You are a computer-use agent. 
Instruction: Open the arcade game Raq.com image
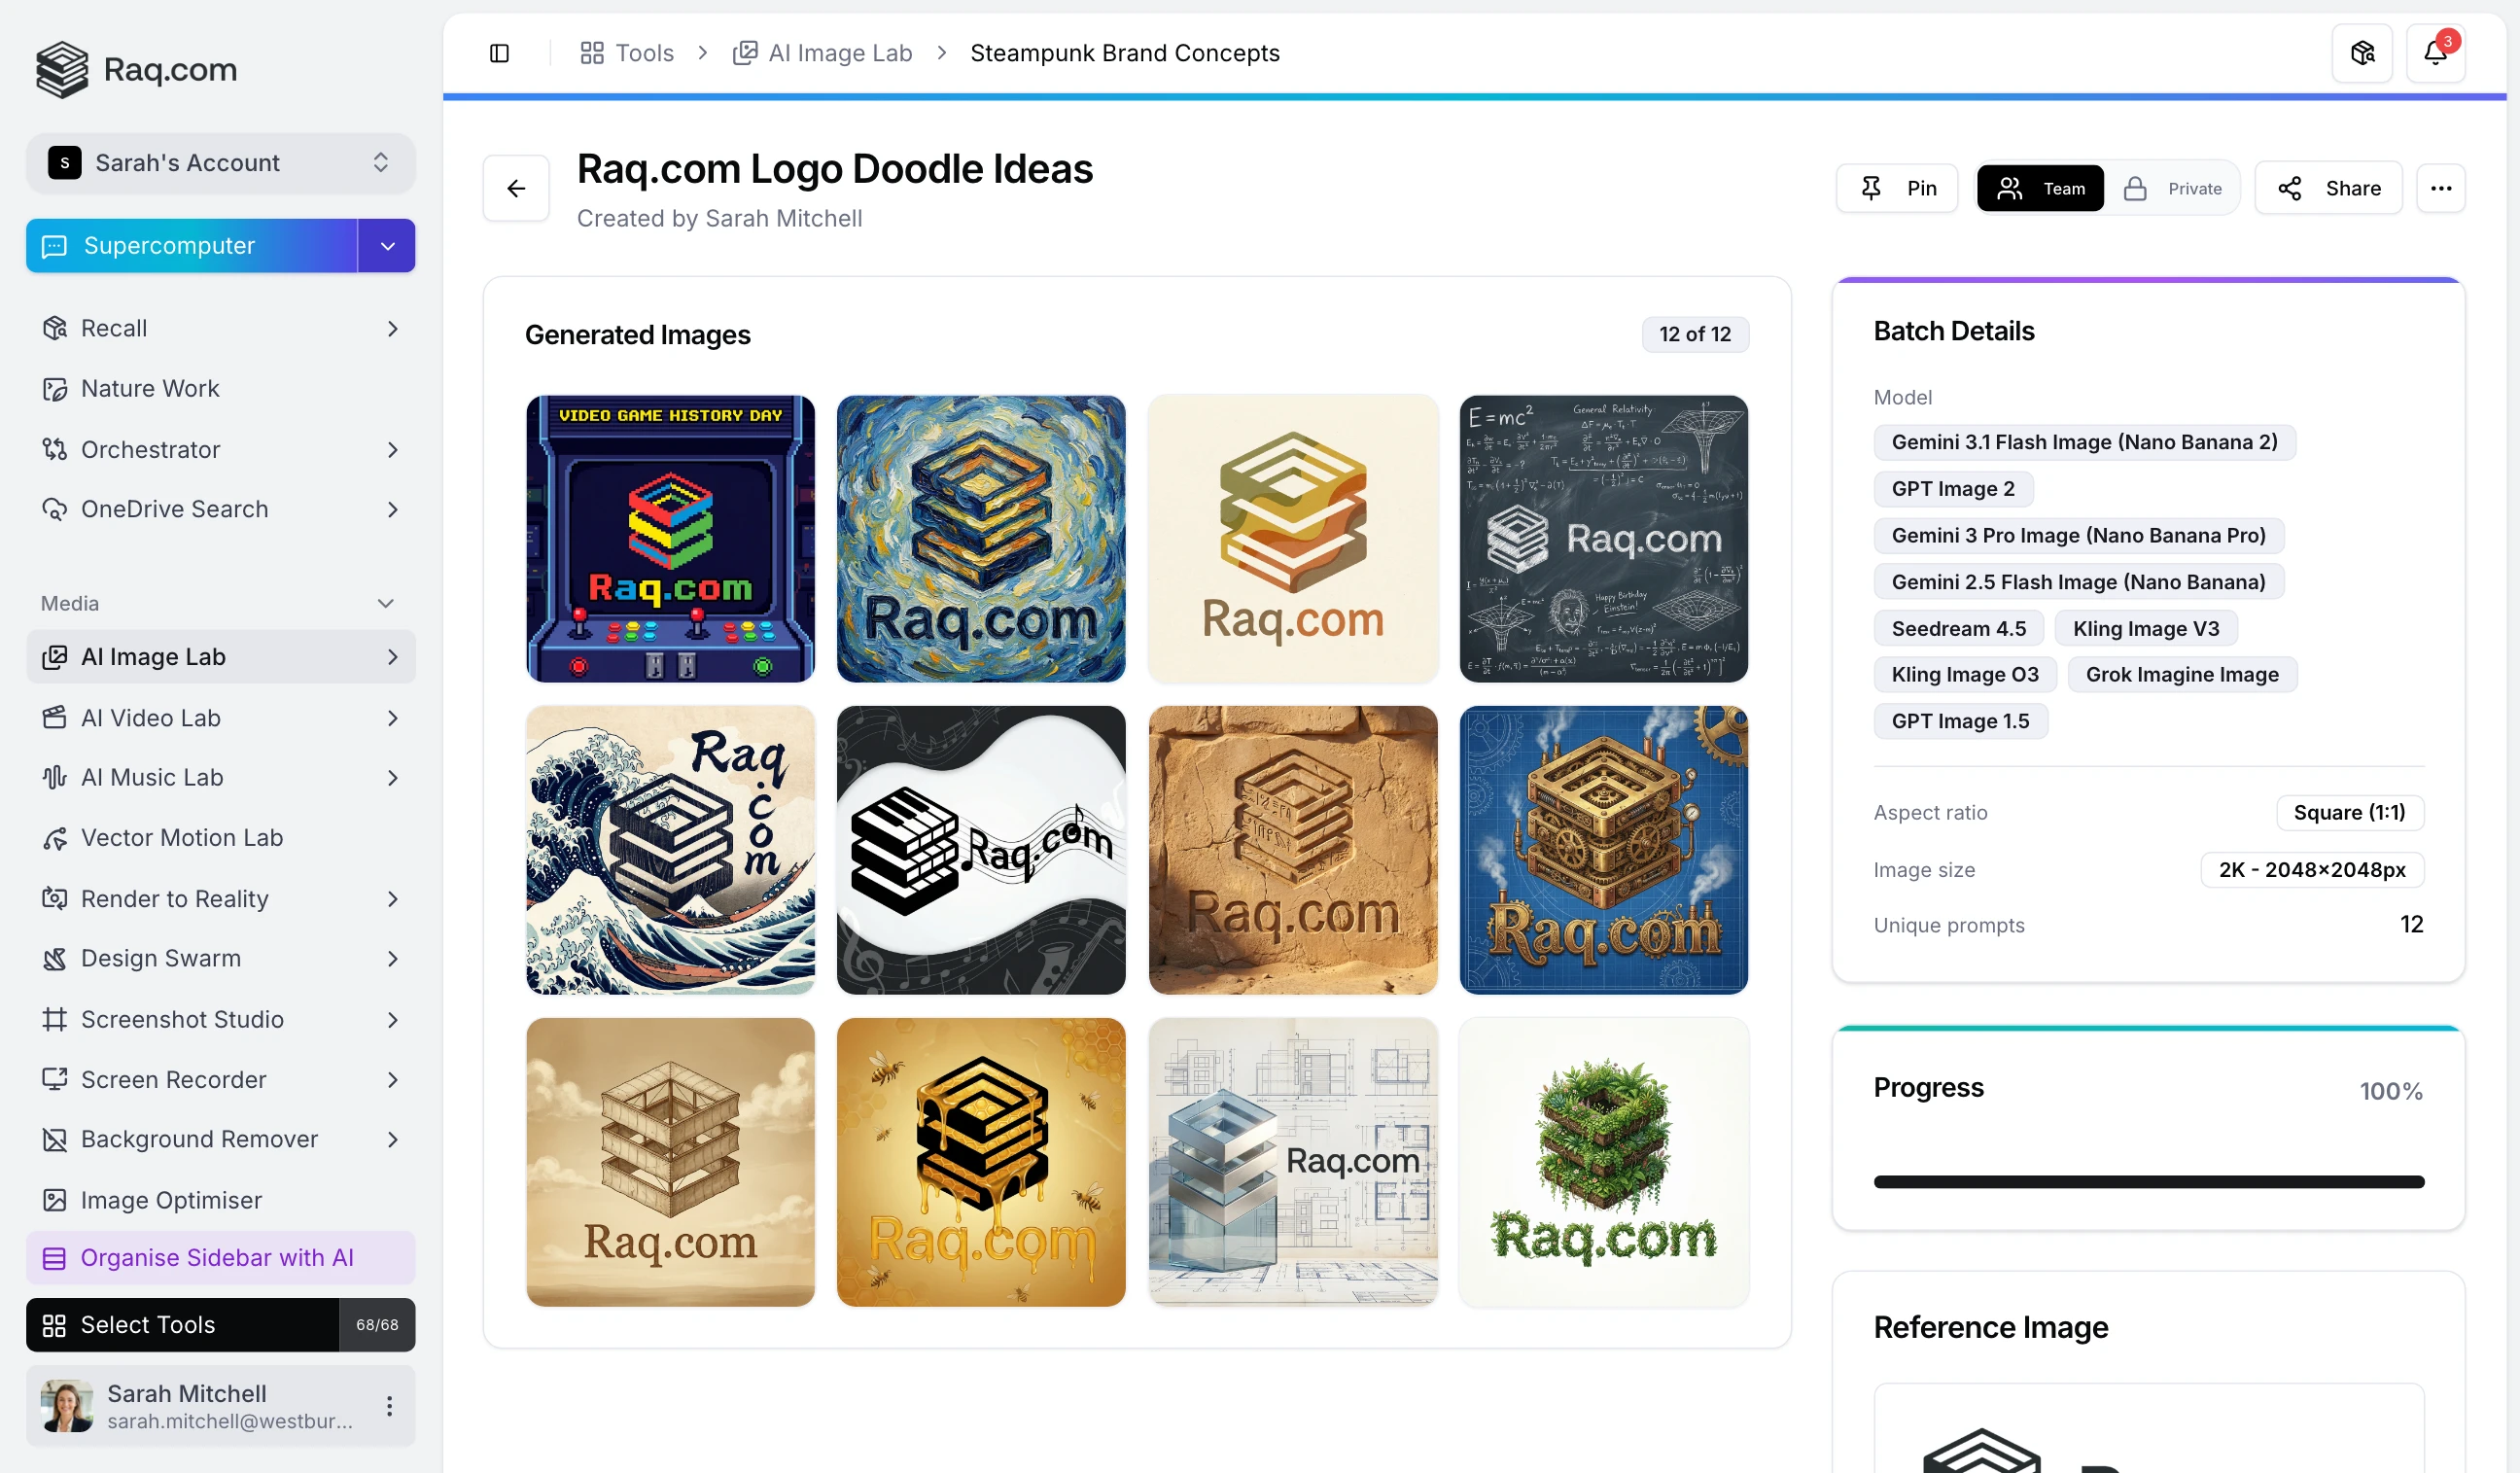670,539
